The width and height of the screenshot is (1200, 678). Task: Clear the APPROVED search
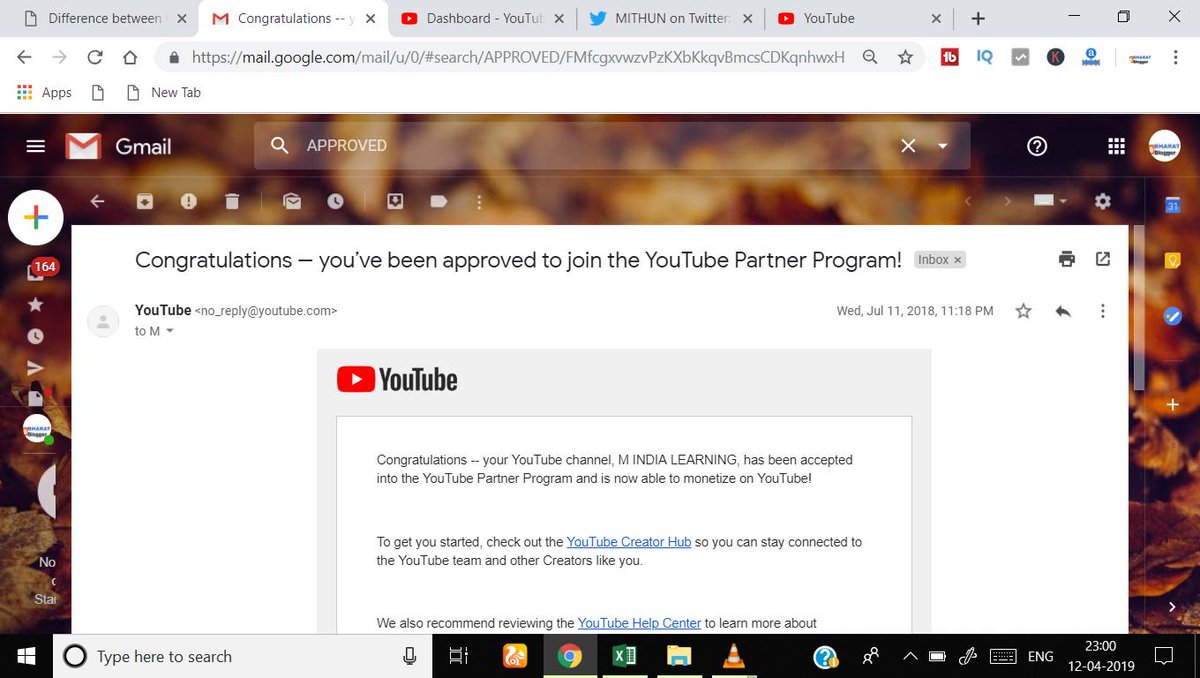tap(908, 146)
